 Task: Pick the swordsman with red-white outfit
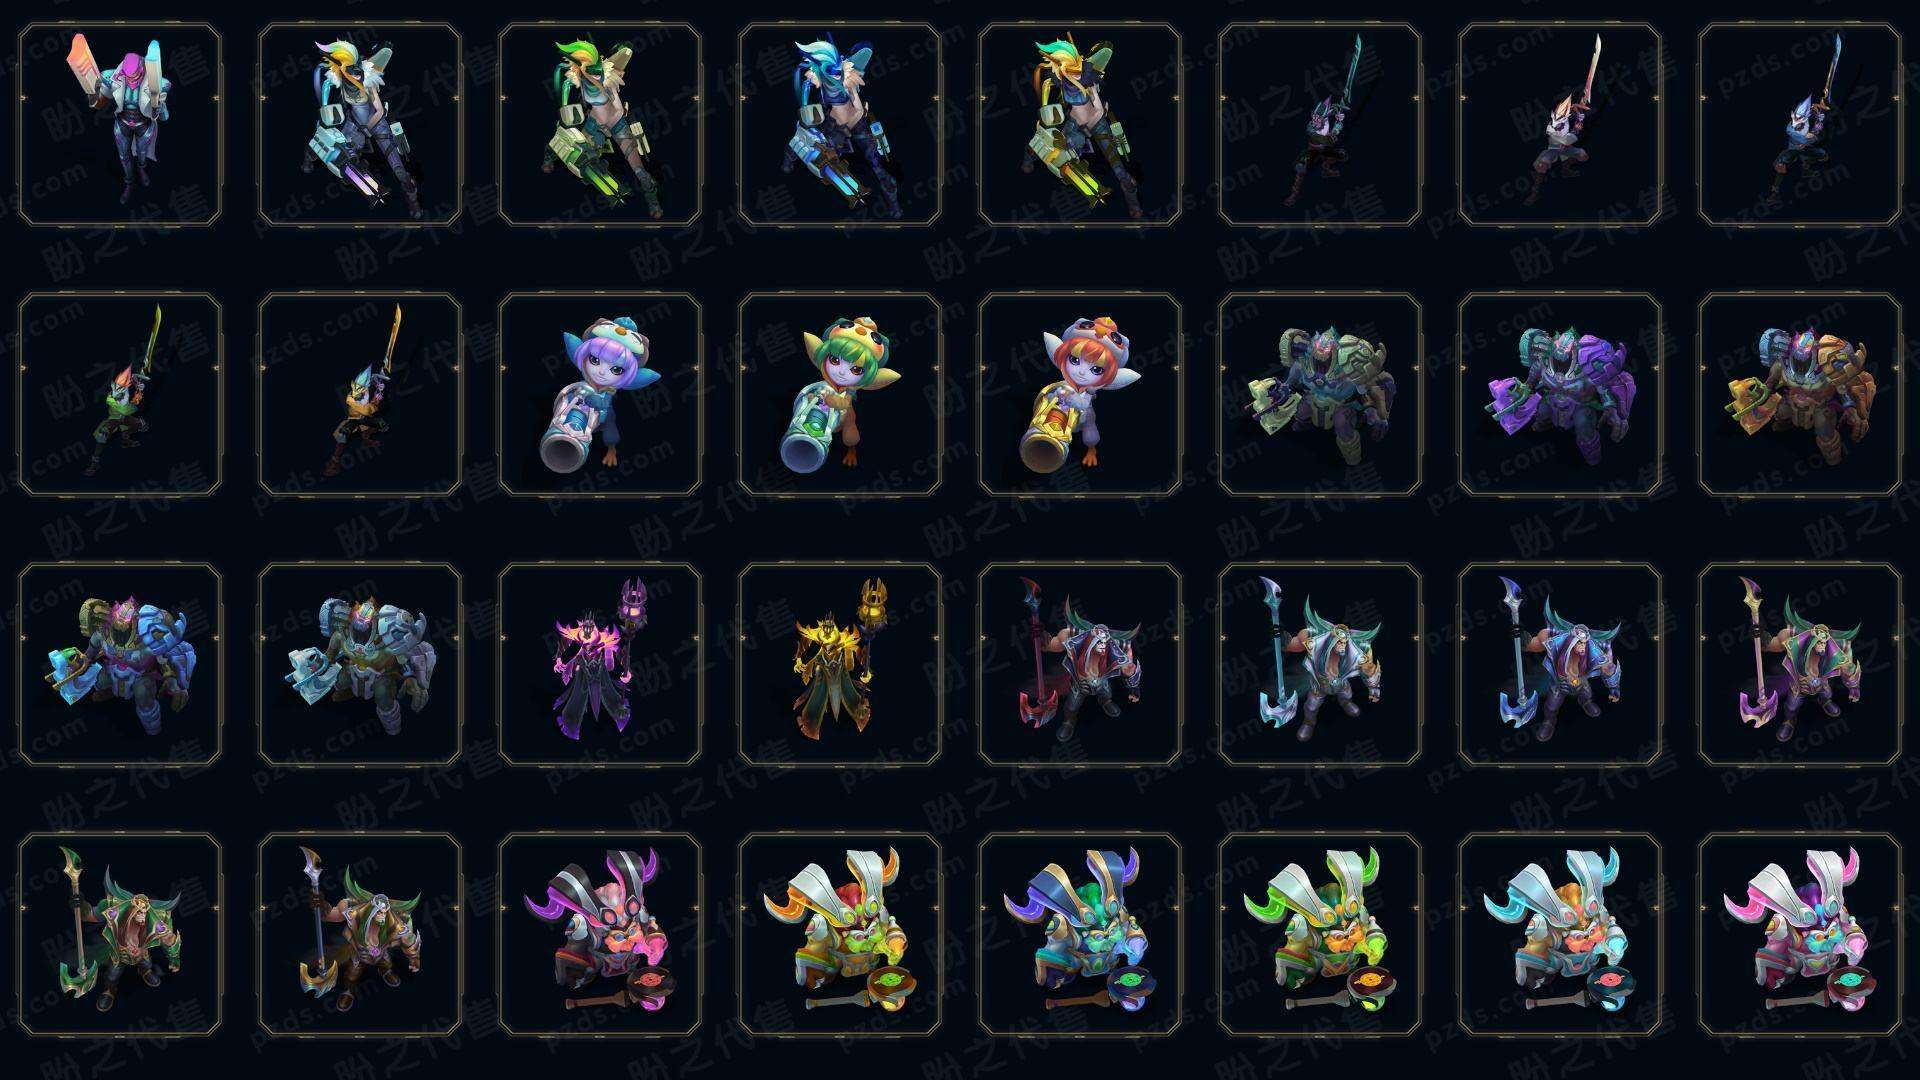pyautogui.click(x=1560, y=124)
